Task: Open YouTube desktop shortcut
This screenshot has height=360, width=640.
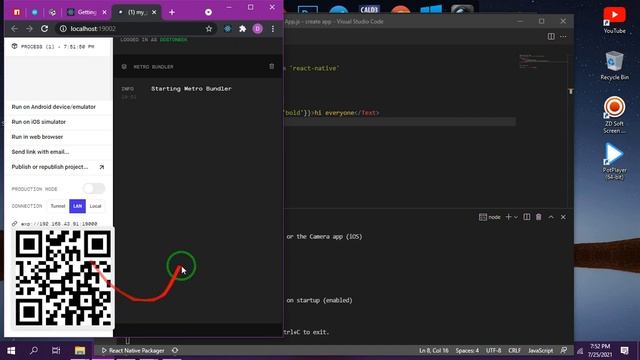Action: coord(614,20)
